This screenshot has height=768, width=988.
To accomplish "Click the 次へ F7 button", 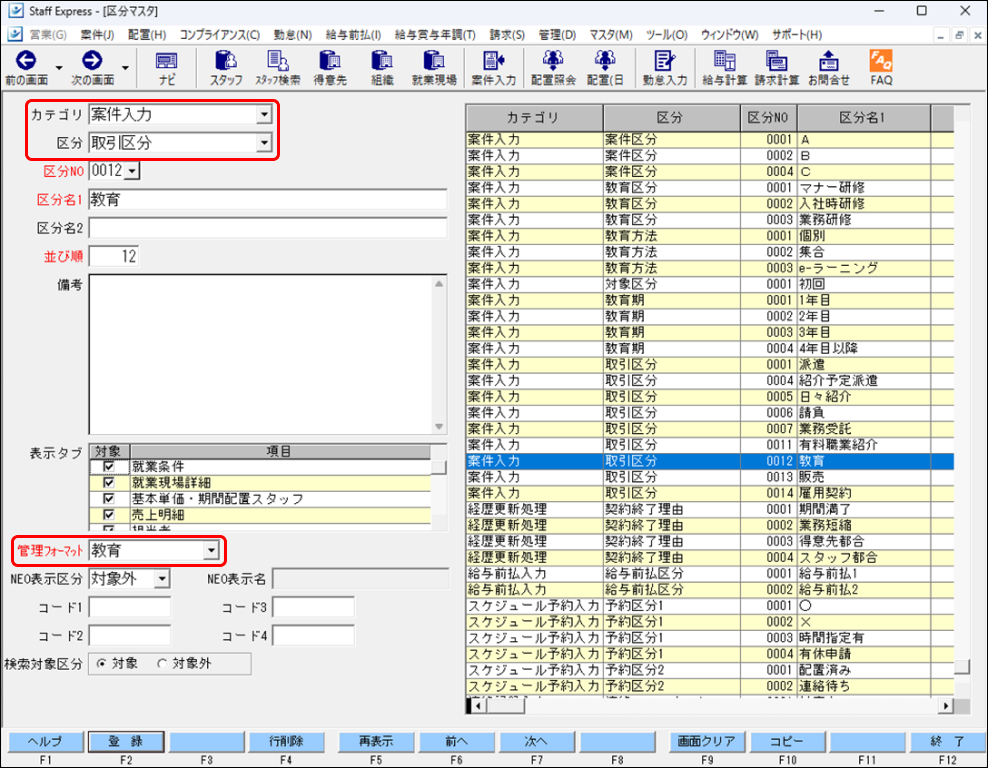I will tap(537, 742).
